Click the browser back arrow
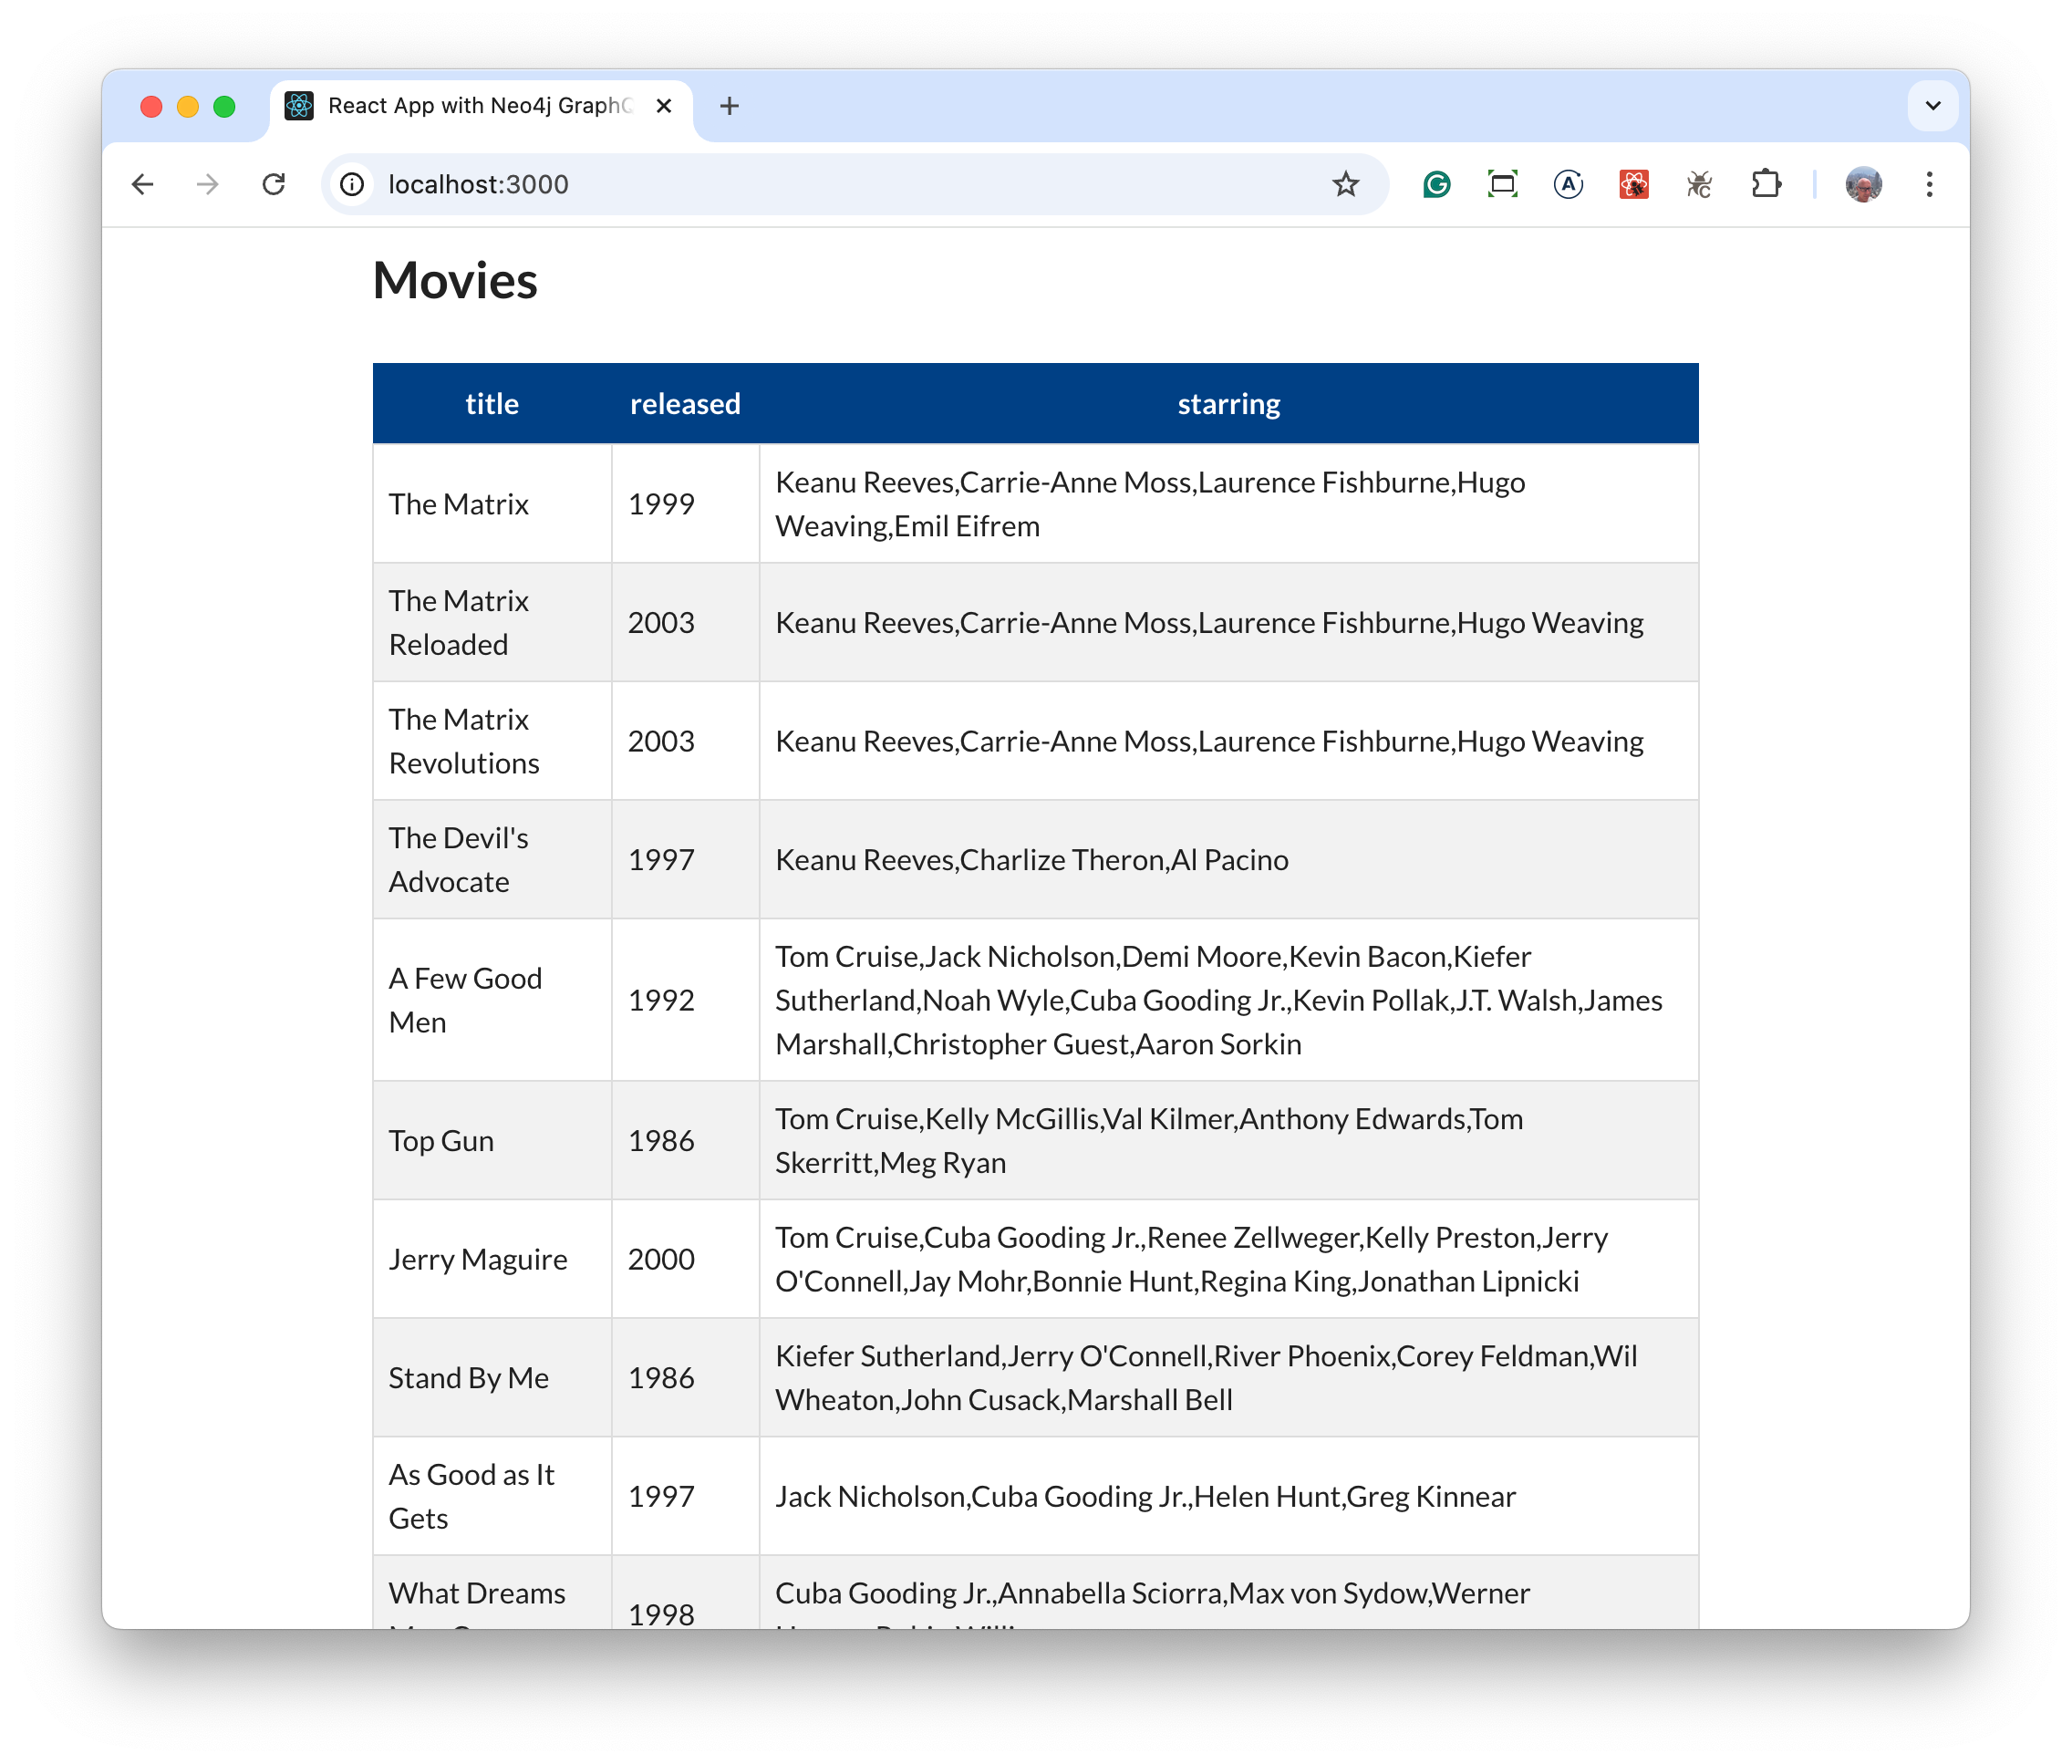The image size is (2072, 1764). (x=143, y=184)
